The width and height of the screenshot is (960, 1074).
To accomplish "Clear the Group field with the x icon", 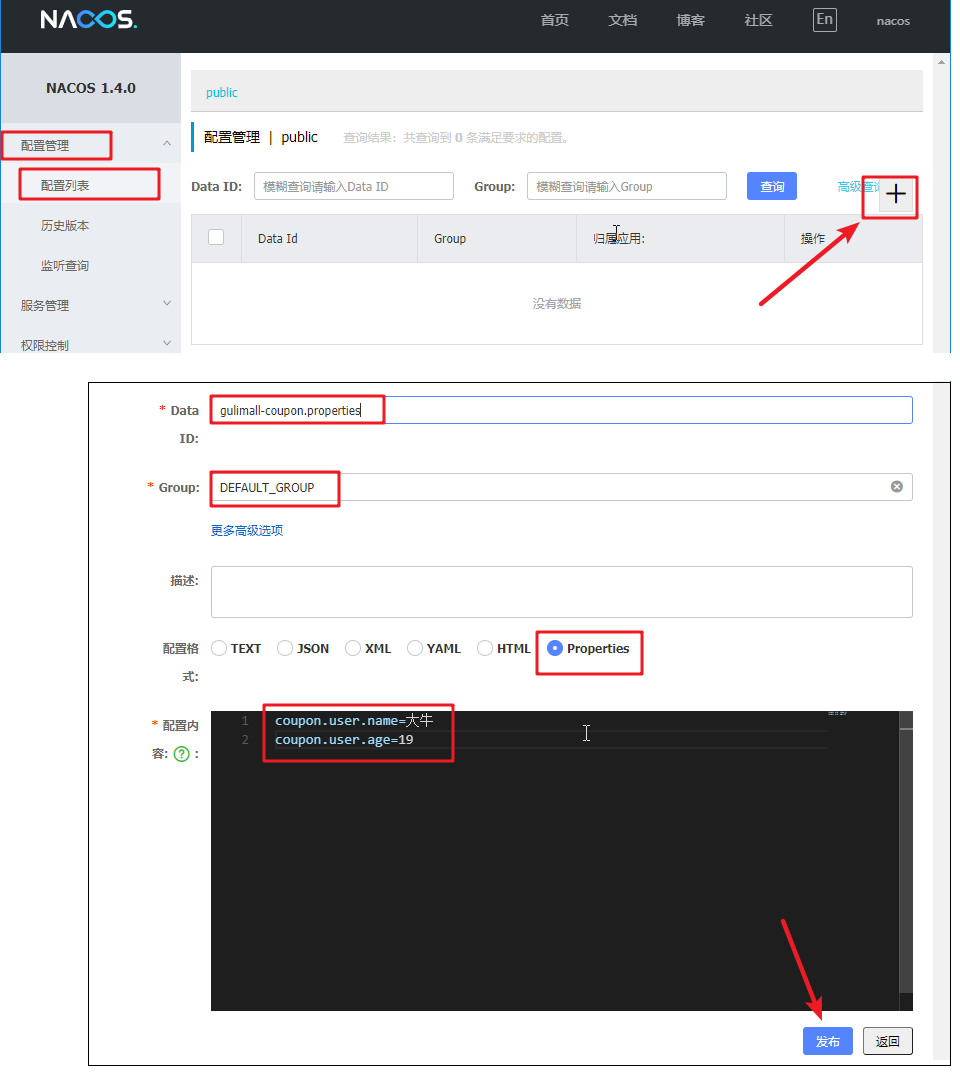I will click(x=896, y=486).
